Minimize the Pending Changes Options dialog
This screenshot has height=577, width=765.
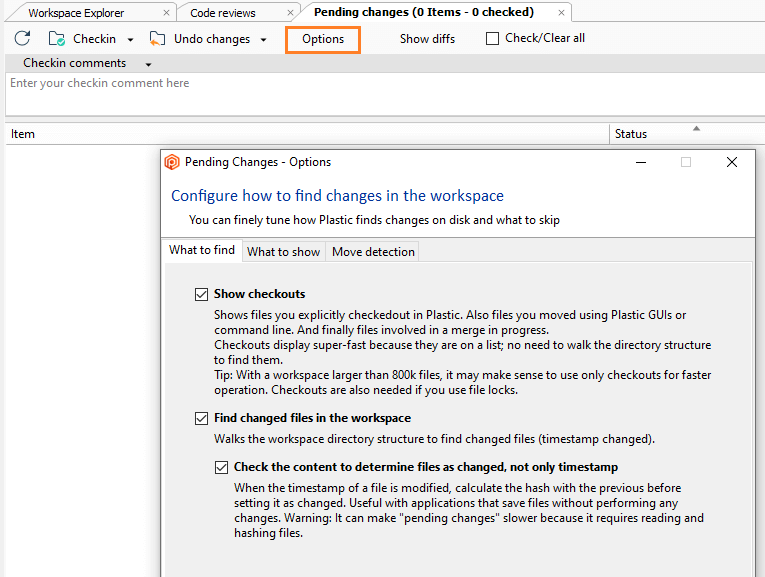coord(641,162)
